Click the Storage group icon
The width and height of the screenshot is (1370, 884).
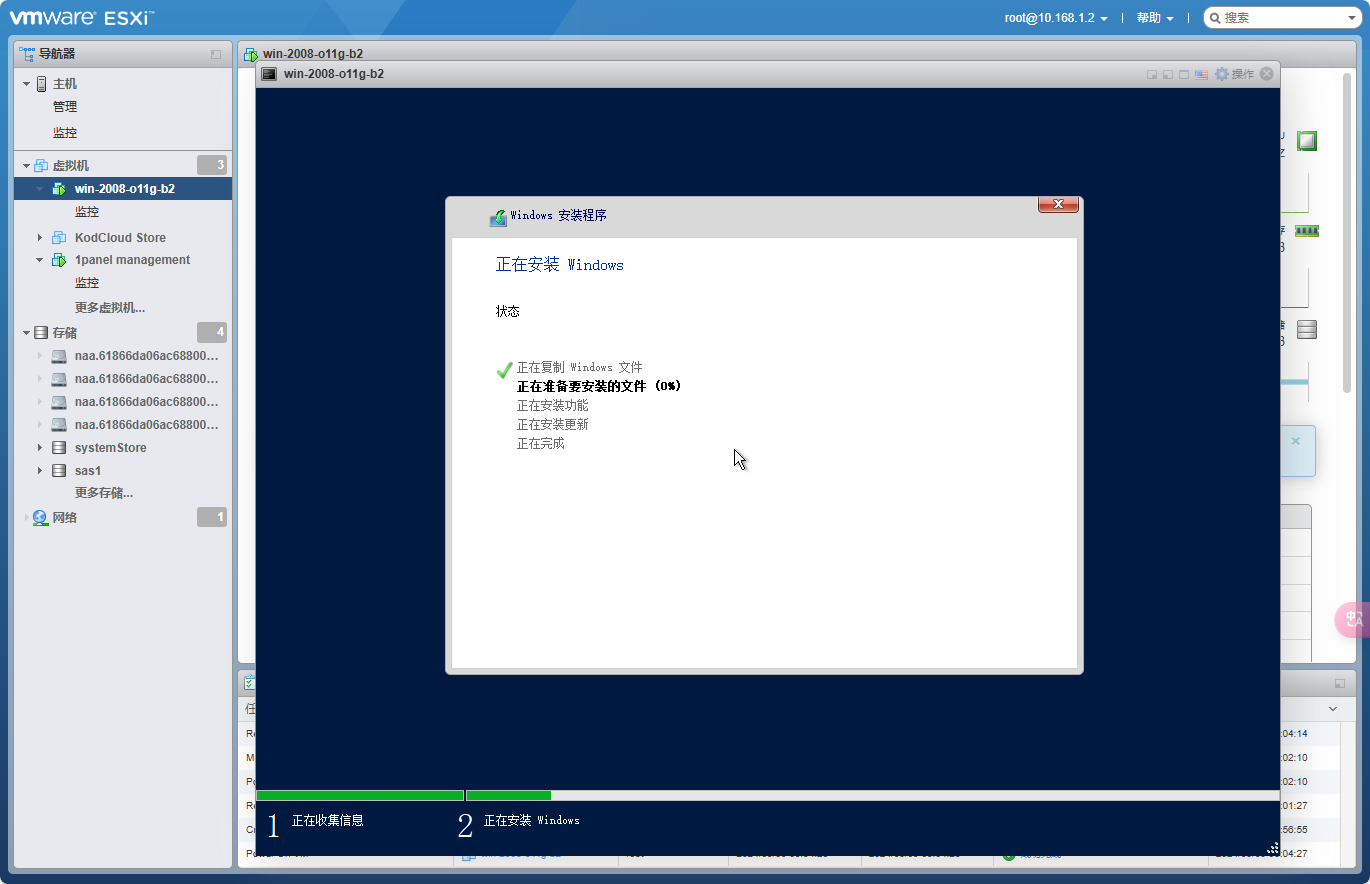pyautogui.click(x=41, y=333)
